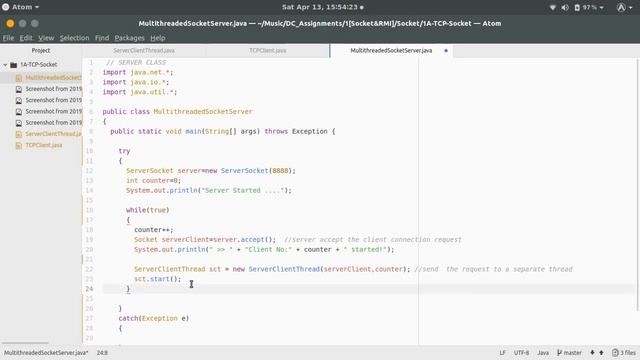Open the third Screenshot from 2019 file
The height and width of the screenshot is (360, 640).
click(53, 111)
